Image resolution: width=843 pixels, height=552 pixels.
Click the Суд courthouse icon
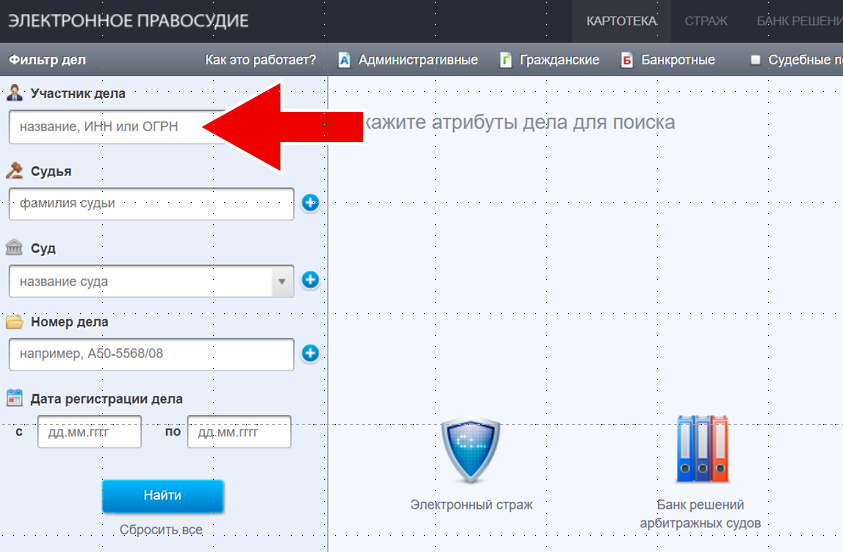tap(15, 247)
